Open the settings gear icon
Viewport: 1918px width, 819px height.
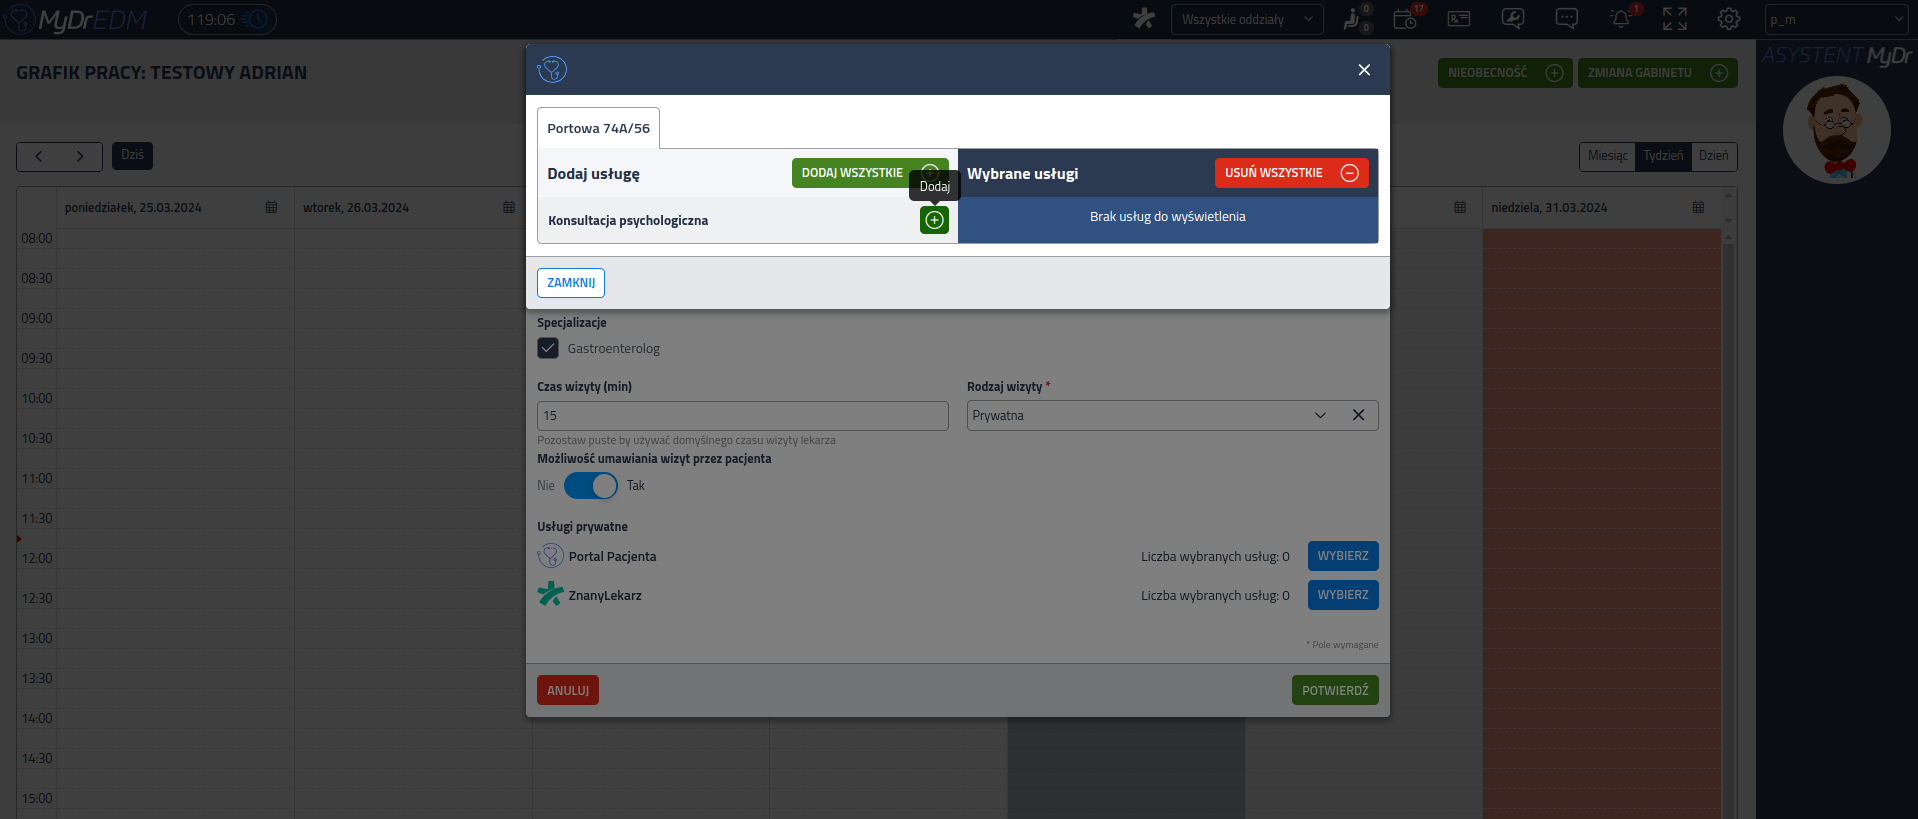(x=1729, y=19)
